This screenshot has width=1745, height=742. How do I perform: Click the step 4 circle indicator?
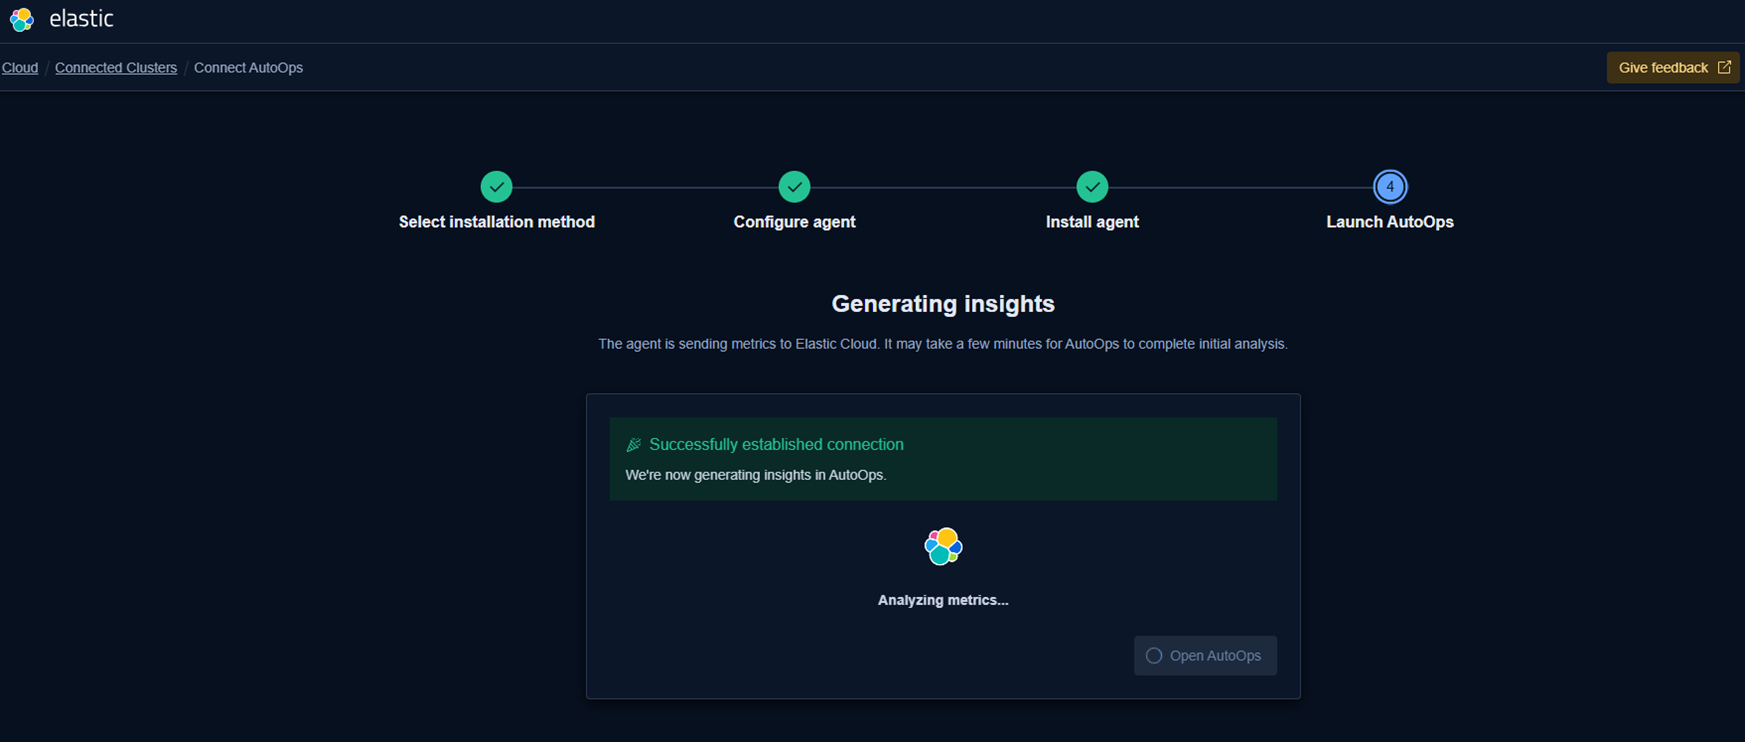click(1390, 187)
